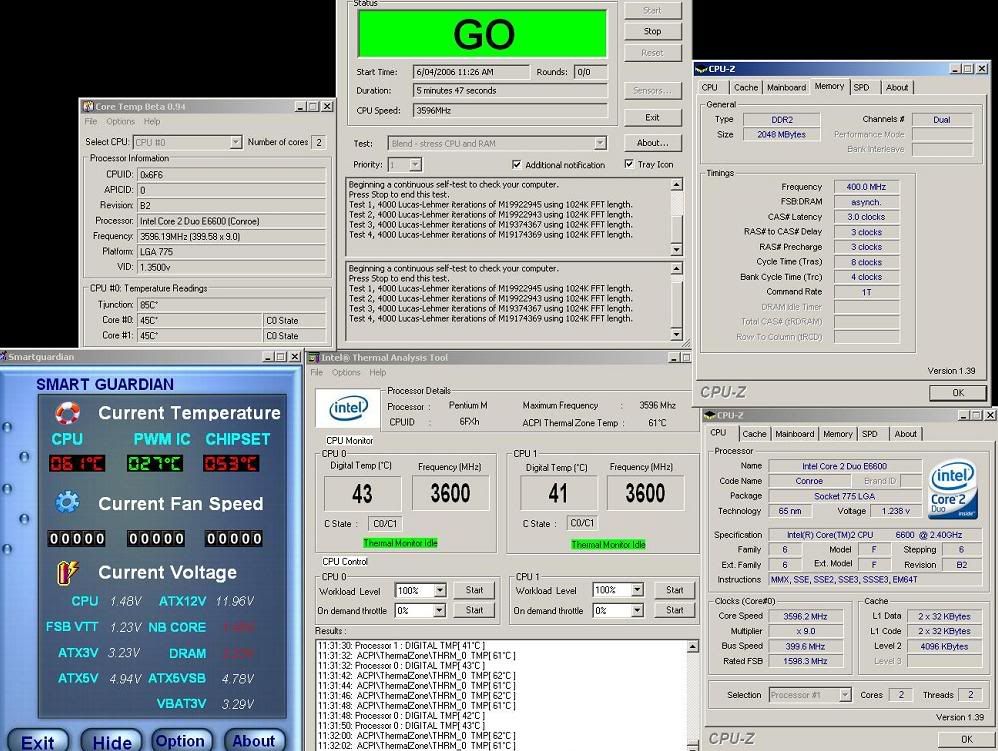Click the Processor field reading Intel Core 2 Duo E6600 (Conroe)
The height and width of the screenshot is (751, 998).
tap(232, 221)
